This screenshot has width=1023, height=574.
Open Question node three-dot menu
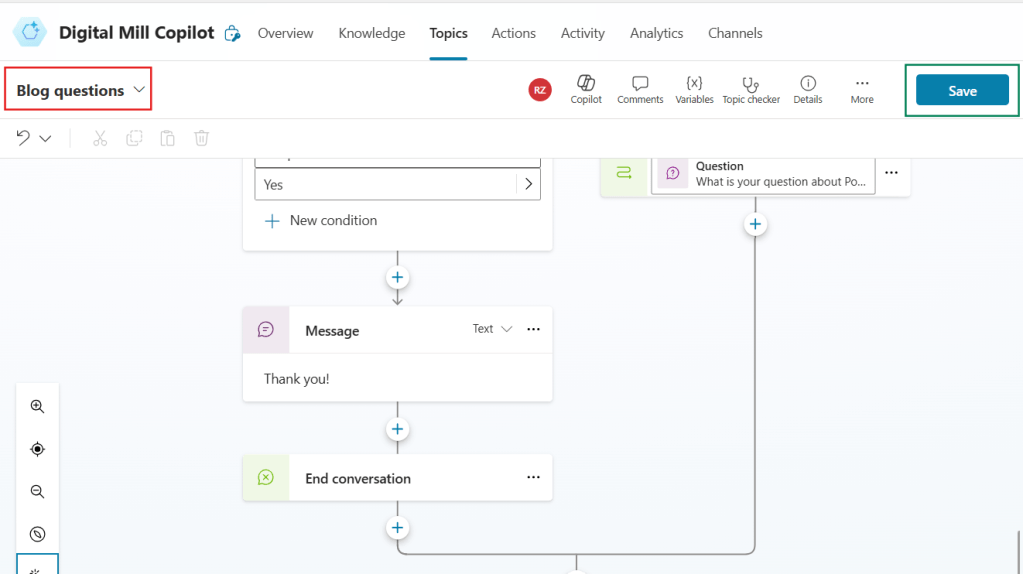[891, 173]
